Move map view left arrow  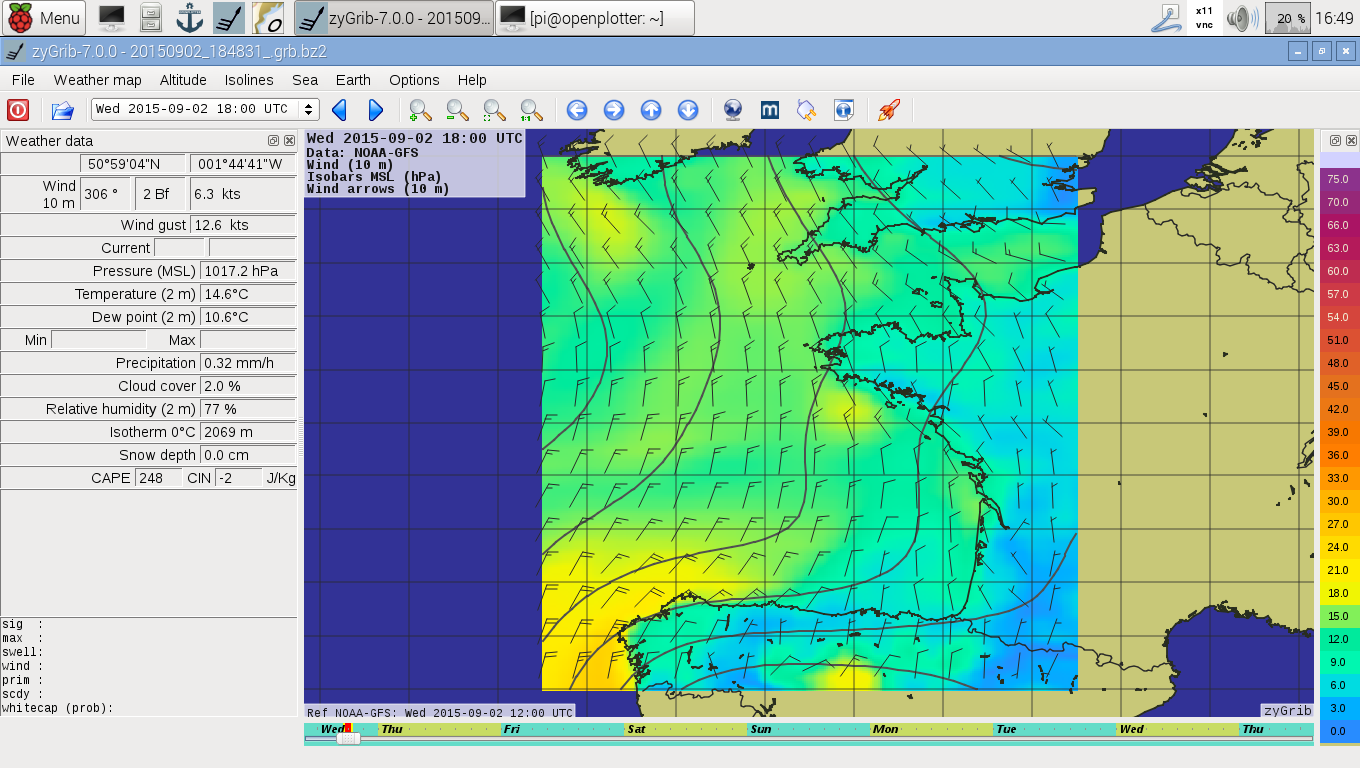(577, 110)
